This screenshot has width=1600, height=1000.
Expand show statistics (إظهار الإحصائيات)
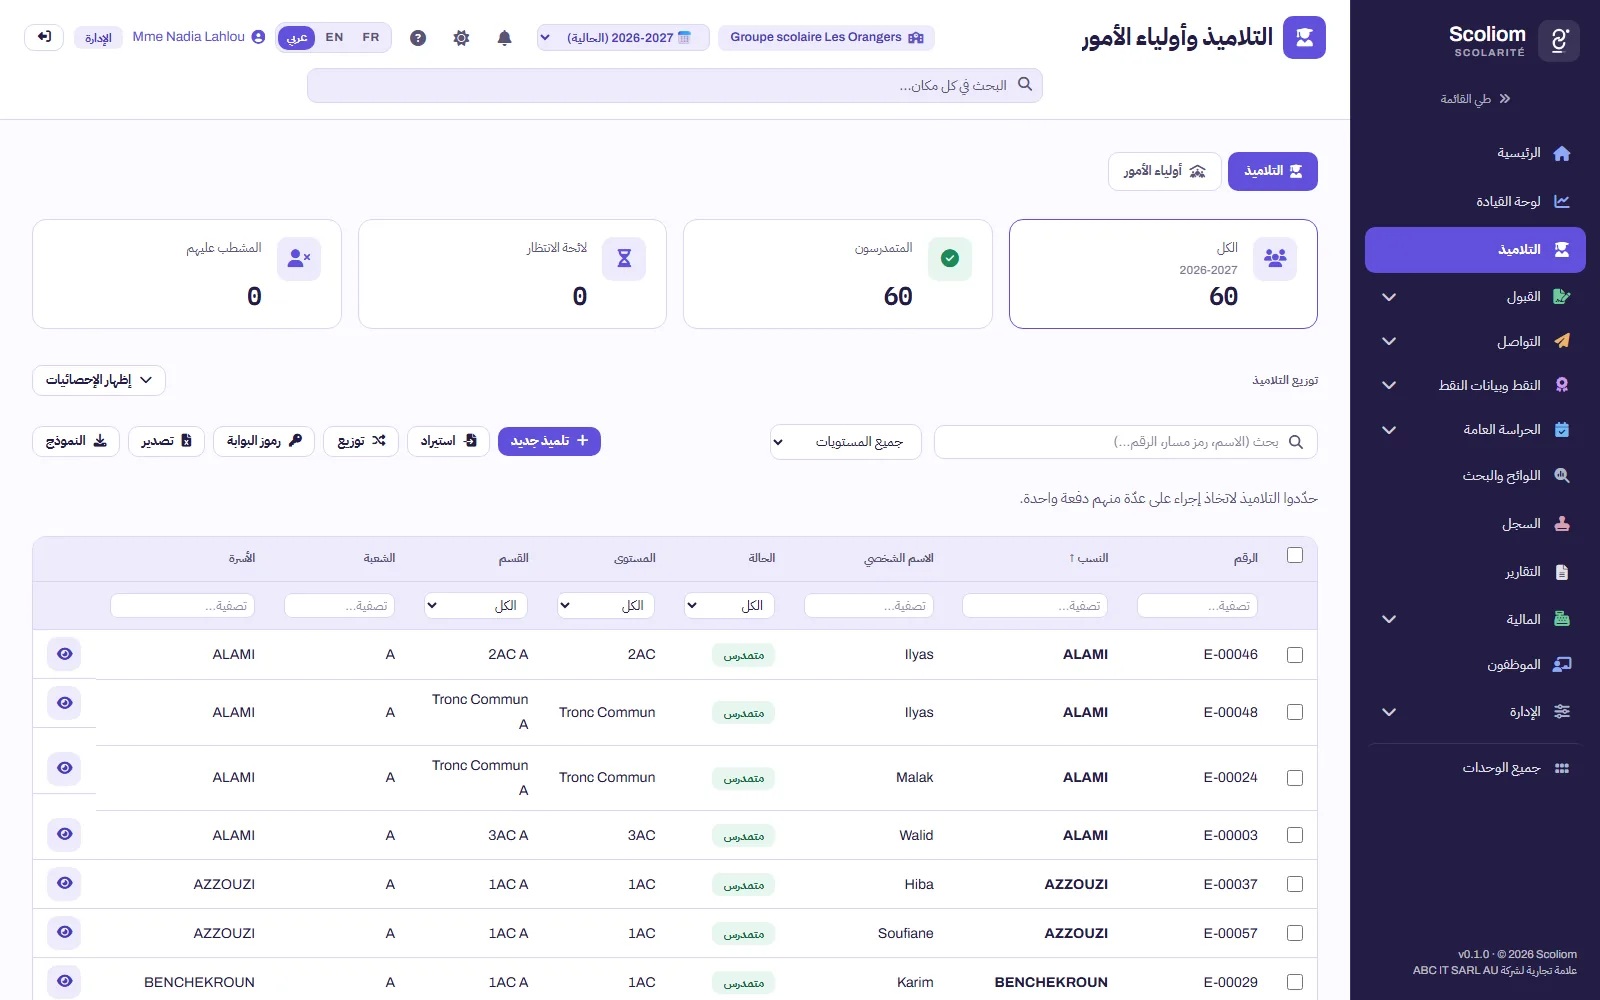pyautogui.click(x=99, y=380)
